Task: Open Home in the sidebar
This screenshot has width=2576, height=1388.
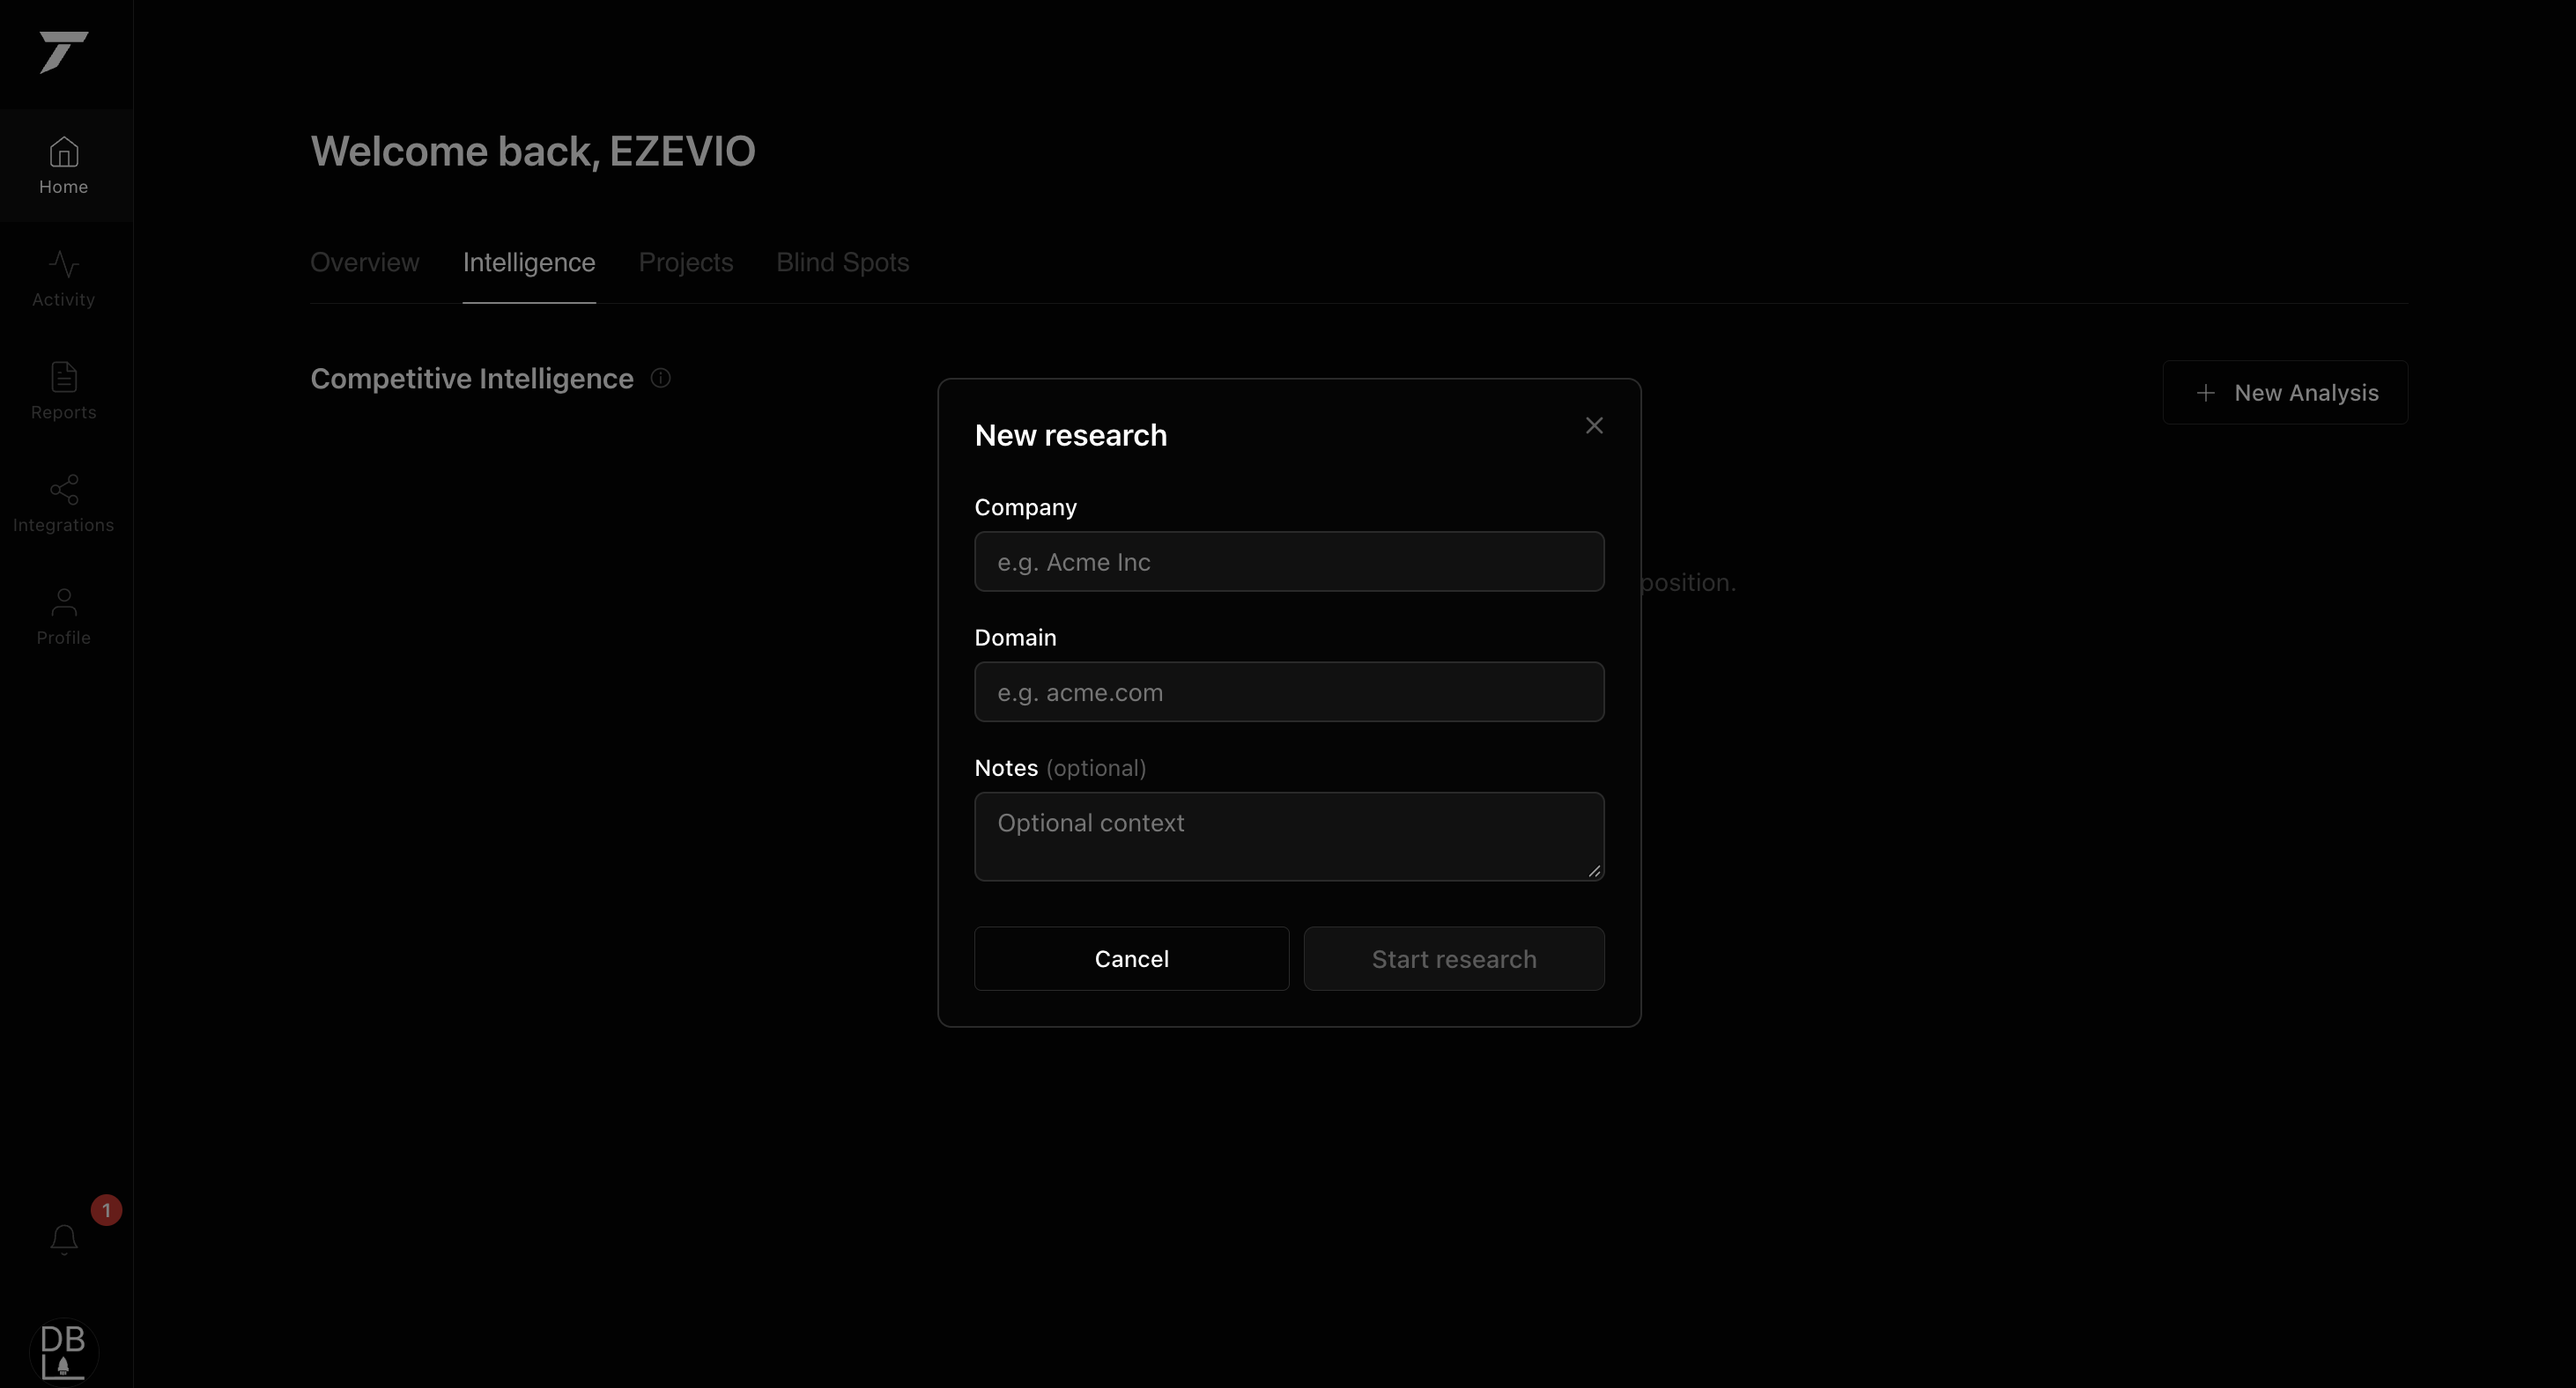Action: click(64, 165)
